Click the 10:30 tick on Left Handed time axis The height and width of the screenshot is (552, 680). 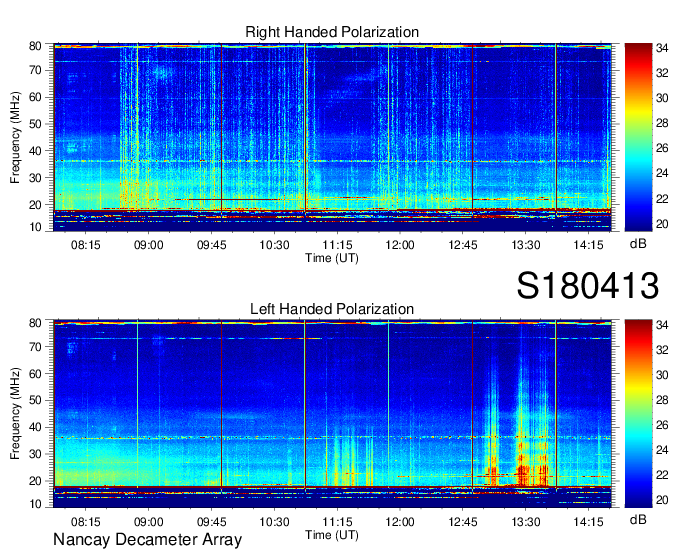(x=274, y=522)
